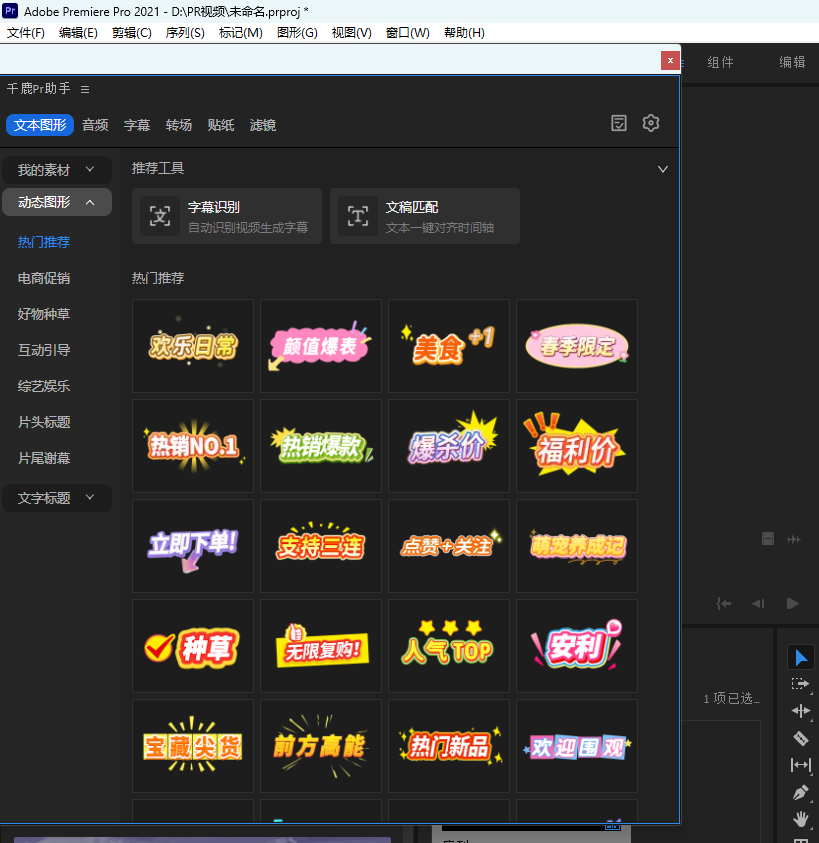Play the preview in the Program monitor
Image resolution: width=819 pixels, height=843 pixels.
pos(793,604)
